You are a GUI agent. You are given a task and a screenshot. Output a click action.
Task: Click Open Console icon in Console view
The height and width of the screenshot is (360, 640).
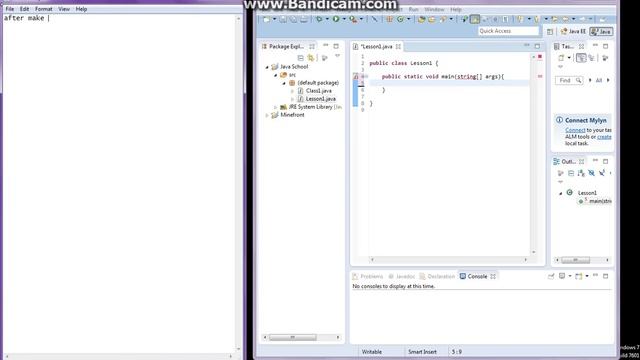click(x=579, y=276)
